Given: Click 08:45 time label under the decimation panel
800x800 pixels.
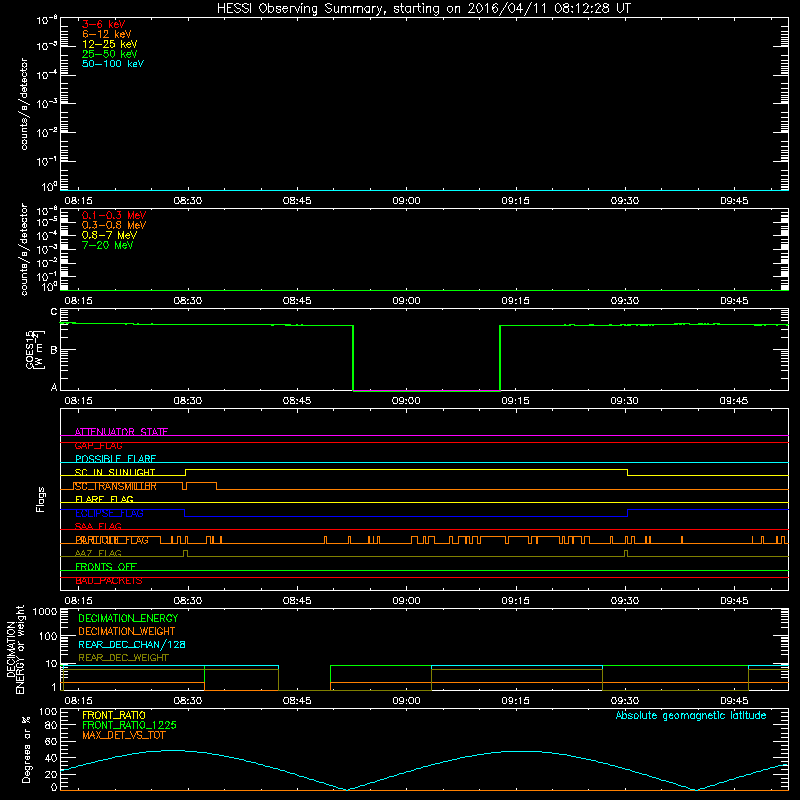Looking at the screenshot, I should pos(297,701).
